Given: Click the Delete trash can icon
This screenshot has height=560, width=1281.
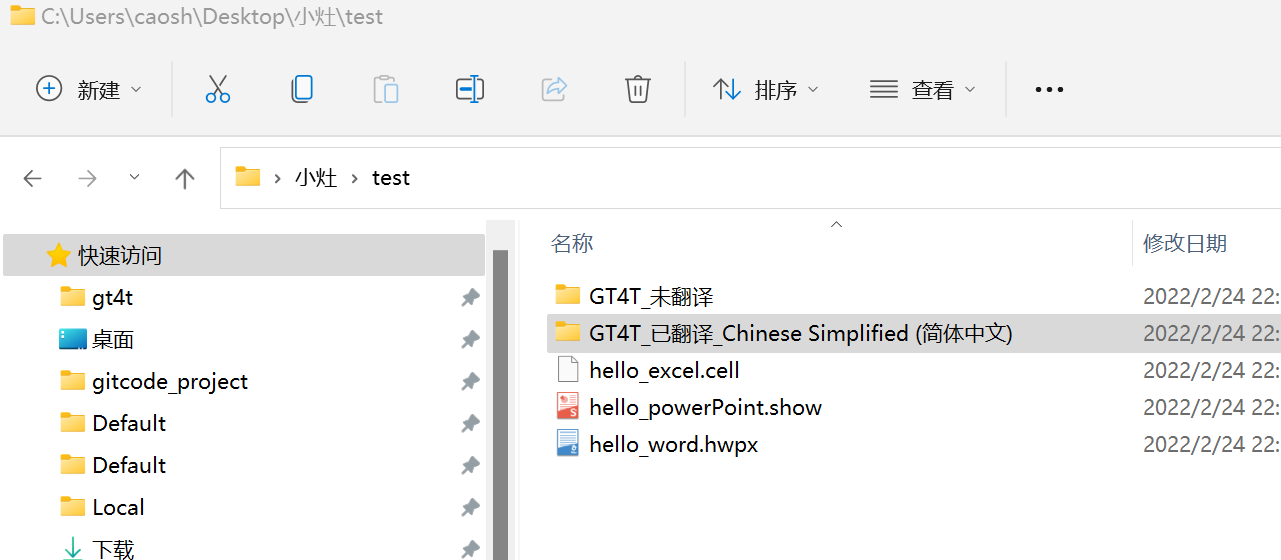Looking at the screenshot, I should tap(638, 89).
